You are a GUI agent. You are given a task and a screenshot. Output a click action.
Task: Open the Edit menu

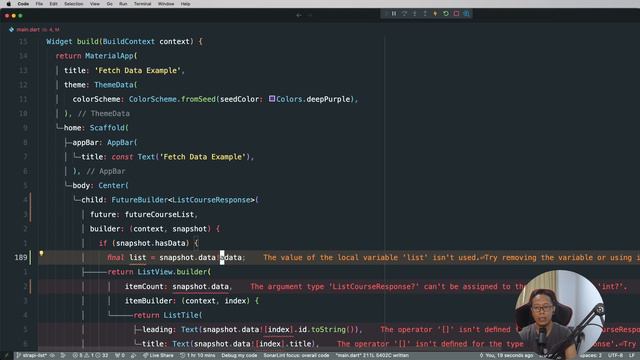pyautogui.click(x=53, y=4)
